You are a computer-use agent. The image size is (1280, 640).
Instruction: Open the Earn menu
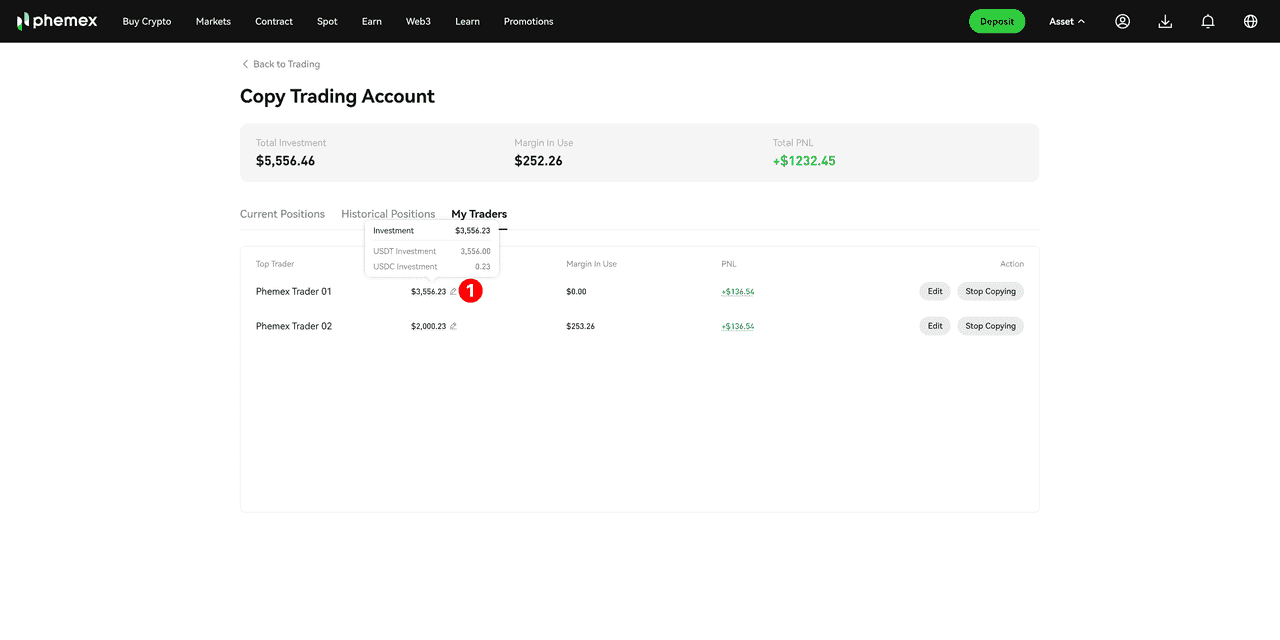click(x=371, y=21)
